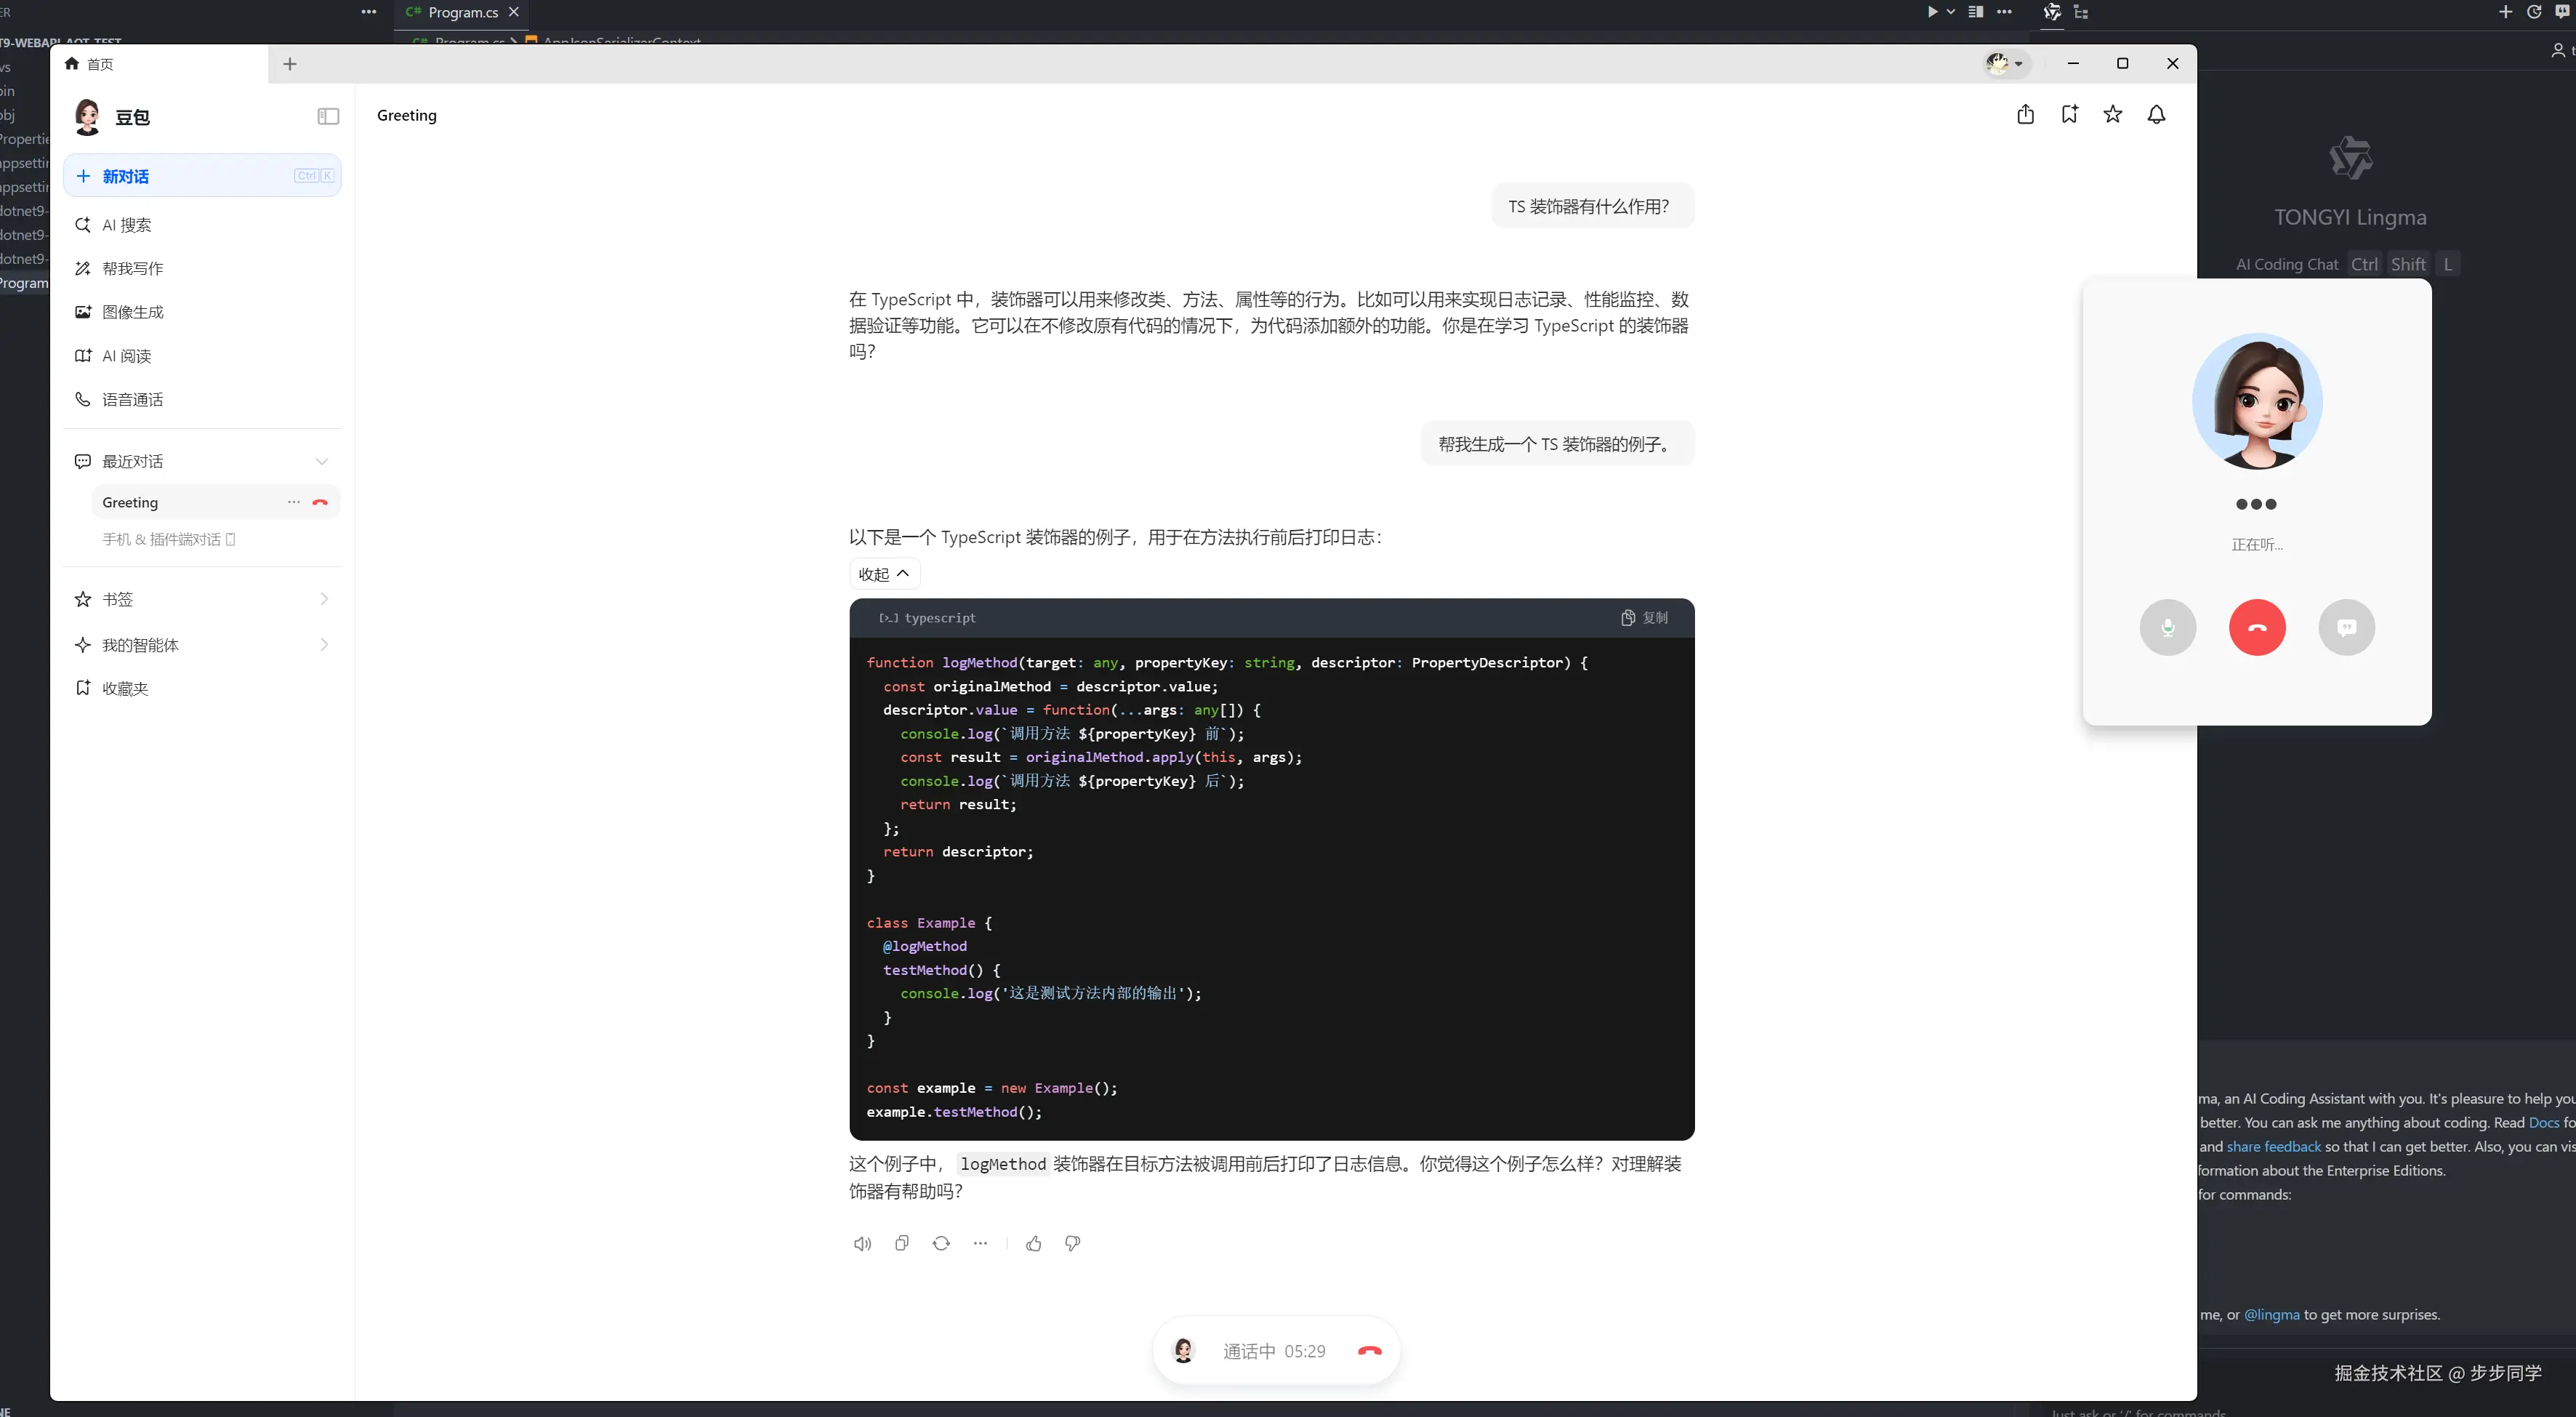Image resolution: width=2576 pixels, height=1417 pixels.
Task: Open explorer more actions ellipsis in VS Code
Action: coord(369,12)
